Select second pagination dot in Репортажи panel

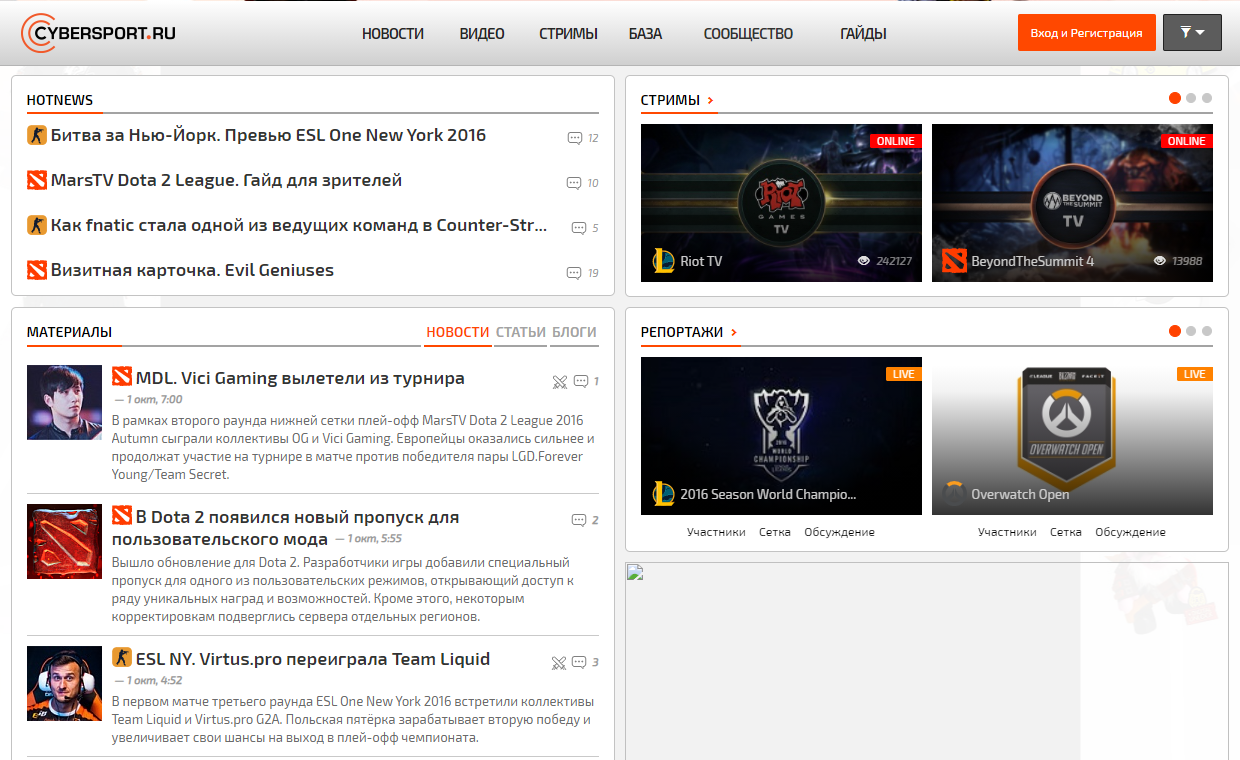(x=1191, y=331)
